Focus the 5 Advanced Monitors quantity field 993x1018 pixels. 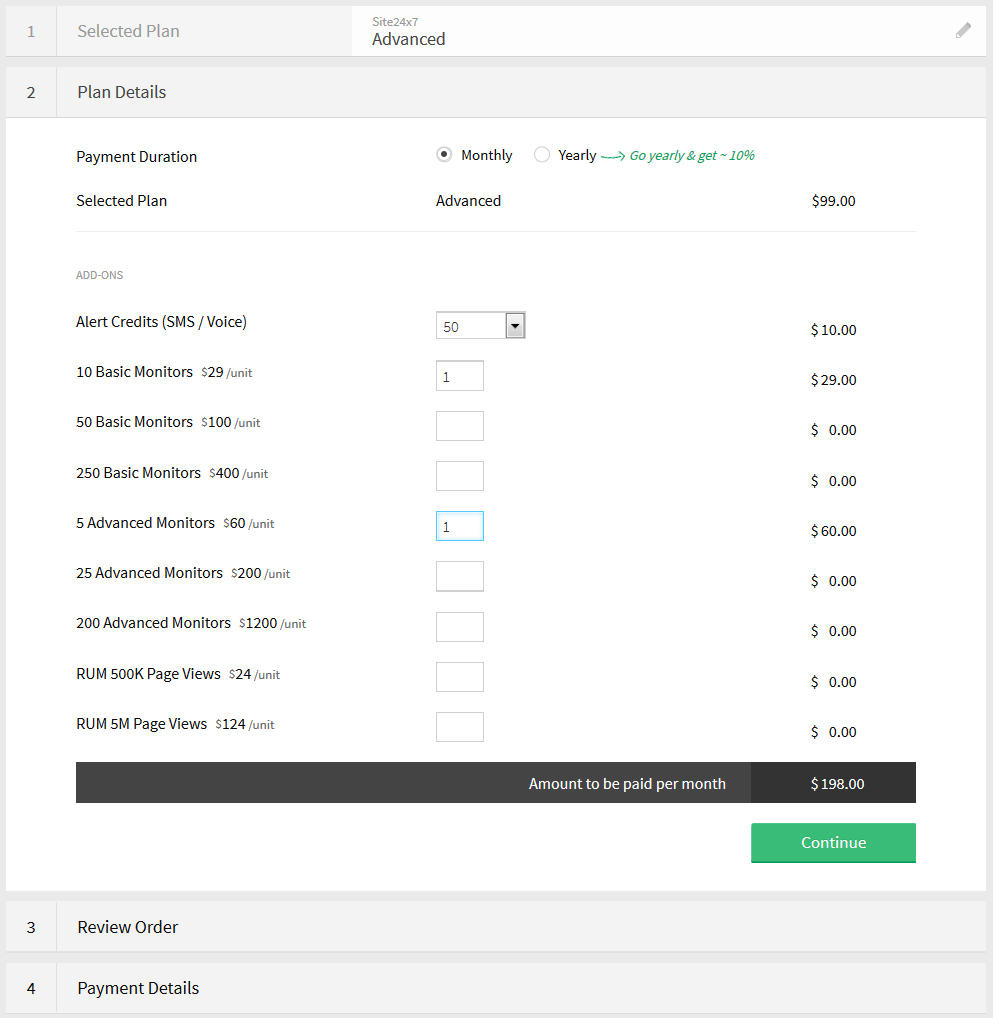(x=460, y=526)
